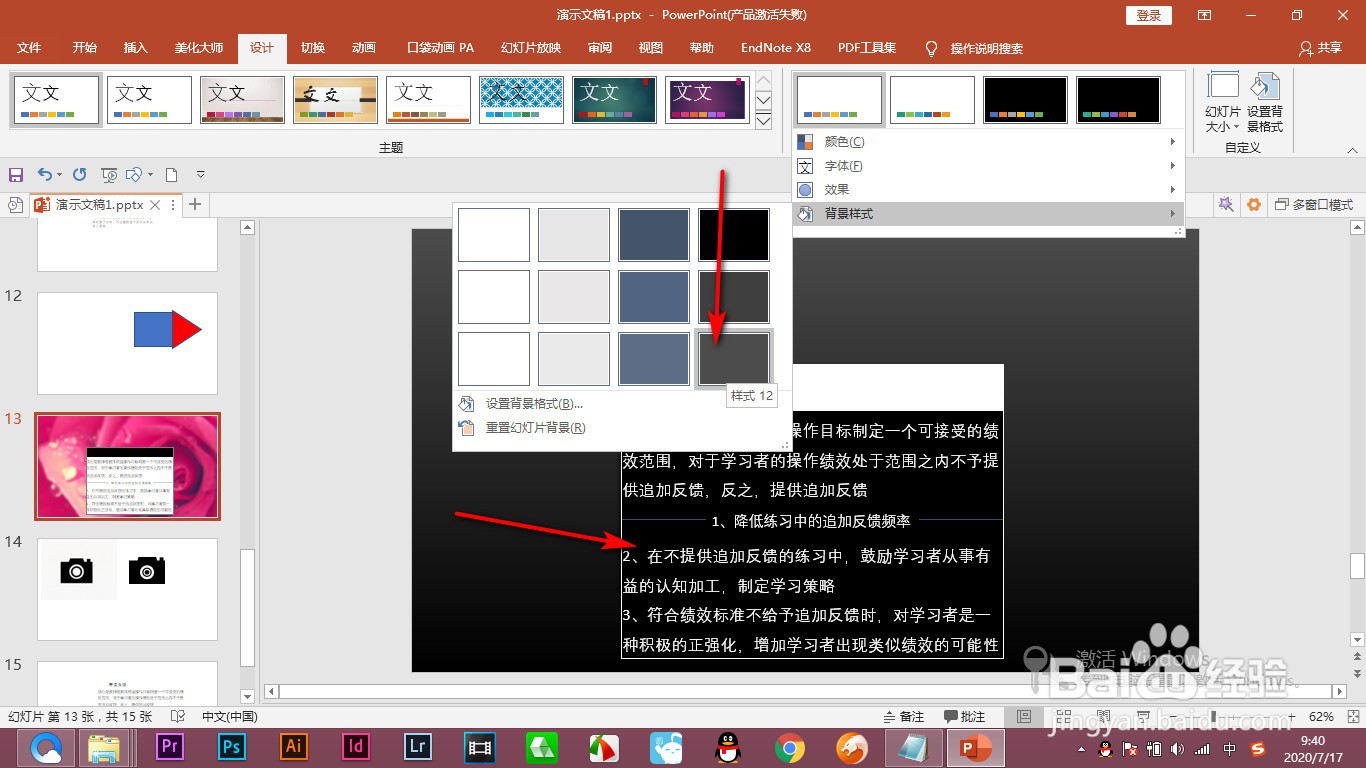Click the 操作说明搜索 search box
Screen dimensions: 1366x768
click(x=974, y=48)
